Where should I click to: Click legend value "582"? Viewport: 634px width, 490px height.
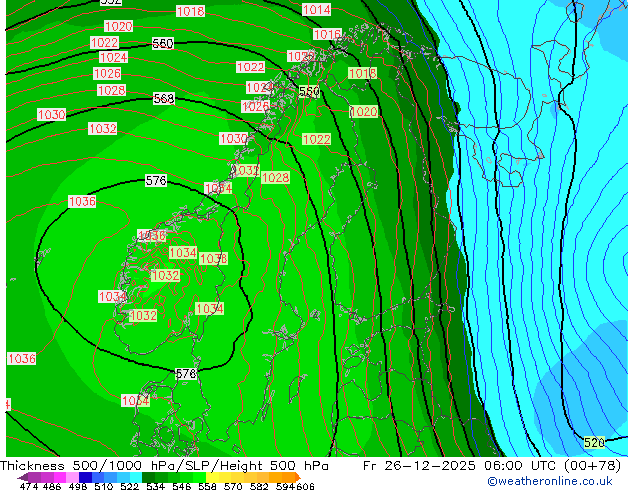(x=259, y=486)
